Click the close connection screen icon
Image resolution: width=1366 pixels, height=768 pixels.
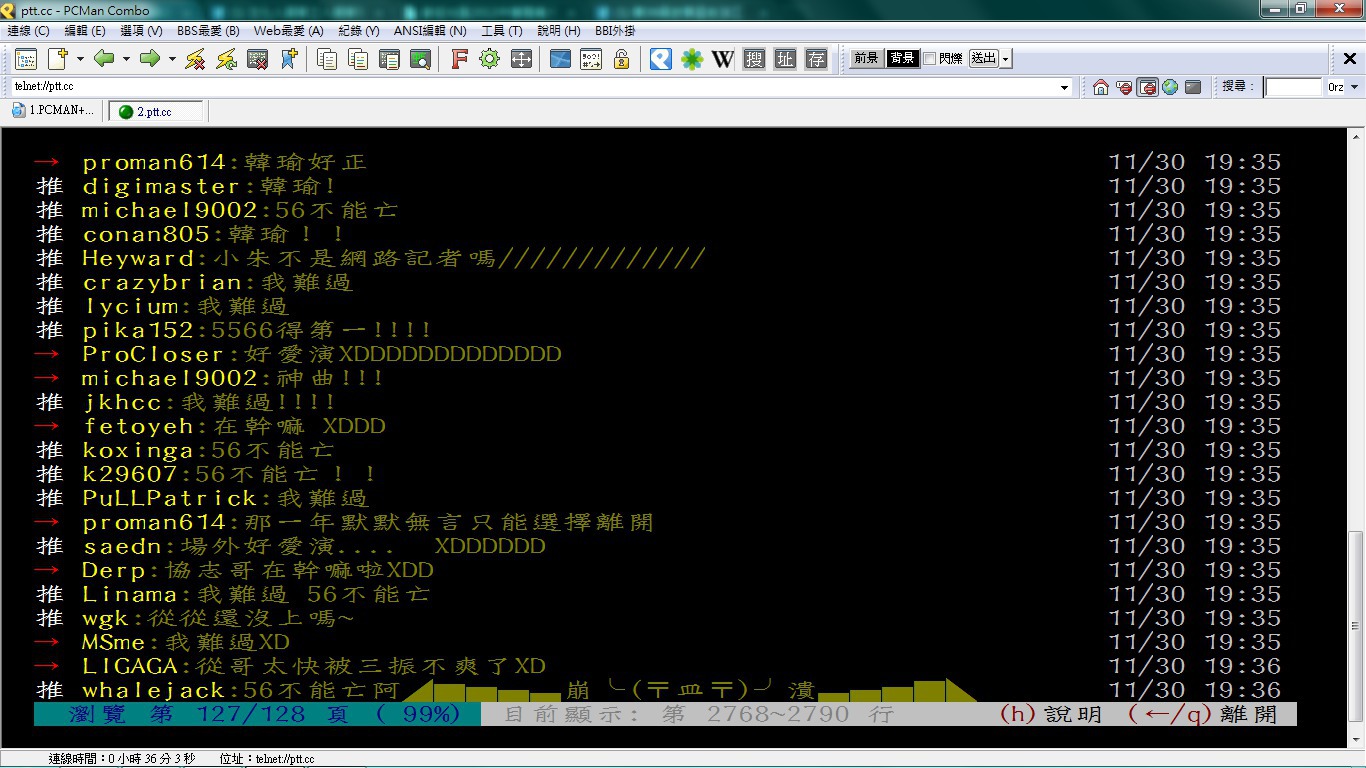coord(257,59)
